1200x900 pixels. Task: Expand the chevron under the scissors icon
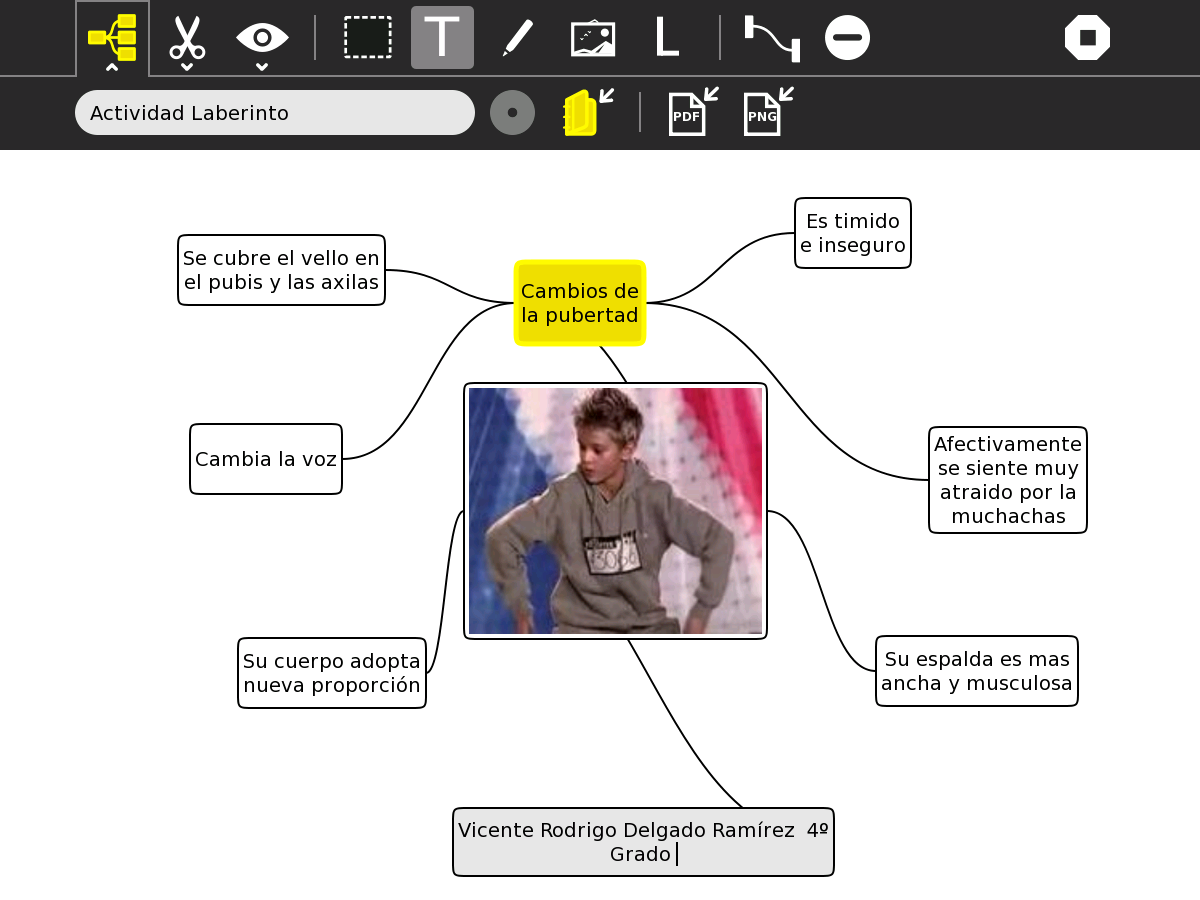[187, 66]
